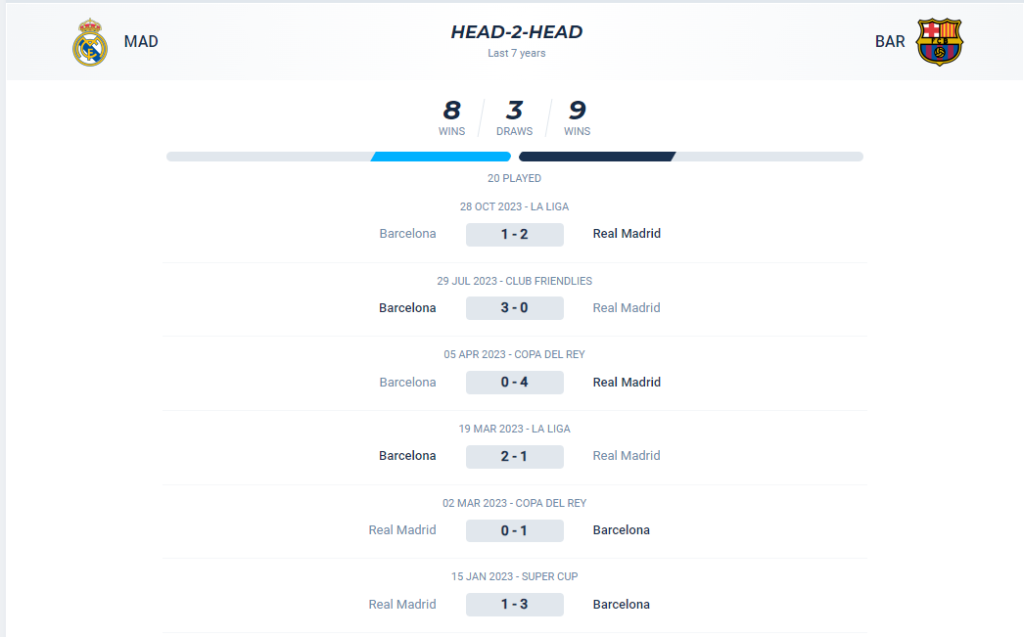Screen dimensions: 1024x637
Task: Click the FC Barcelona crest logo
Action: click(939, 42)
